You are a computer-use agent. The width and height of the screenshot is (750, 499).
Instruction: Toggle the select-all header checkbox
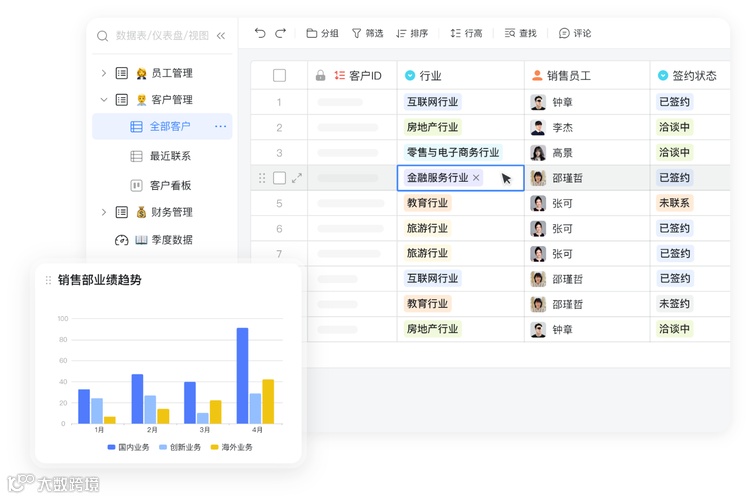(x=279, y=76)
